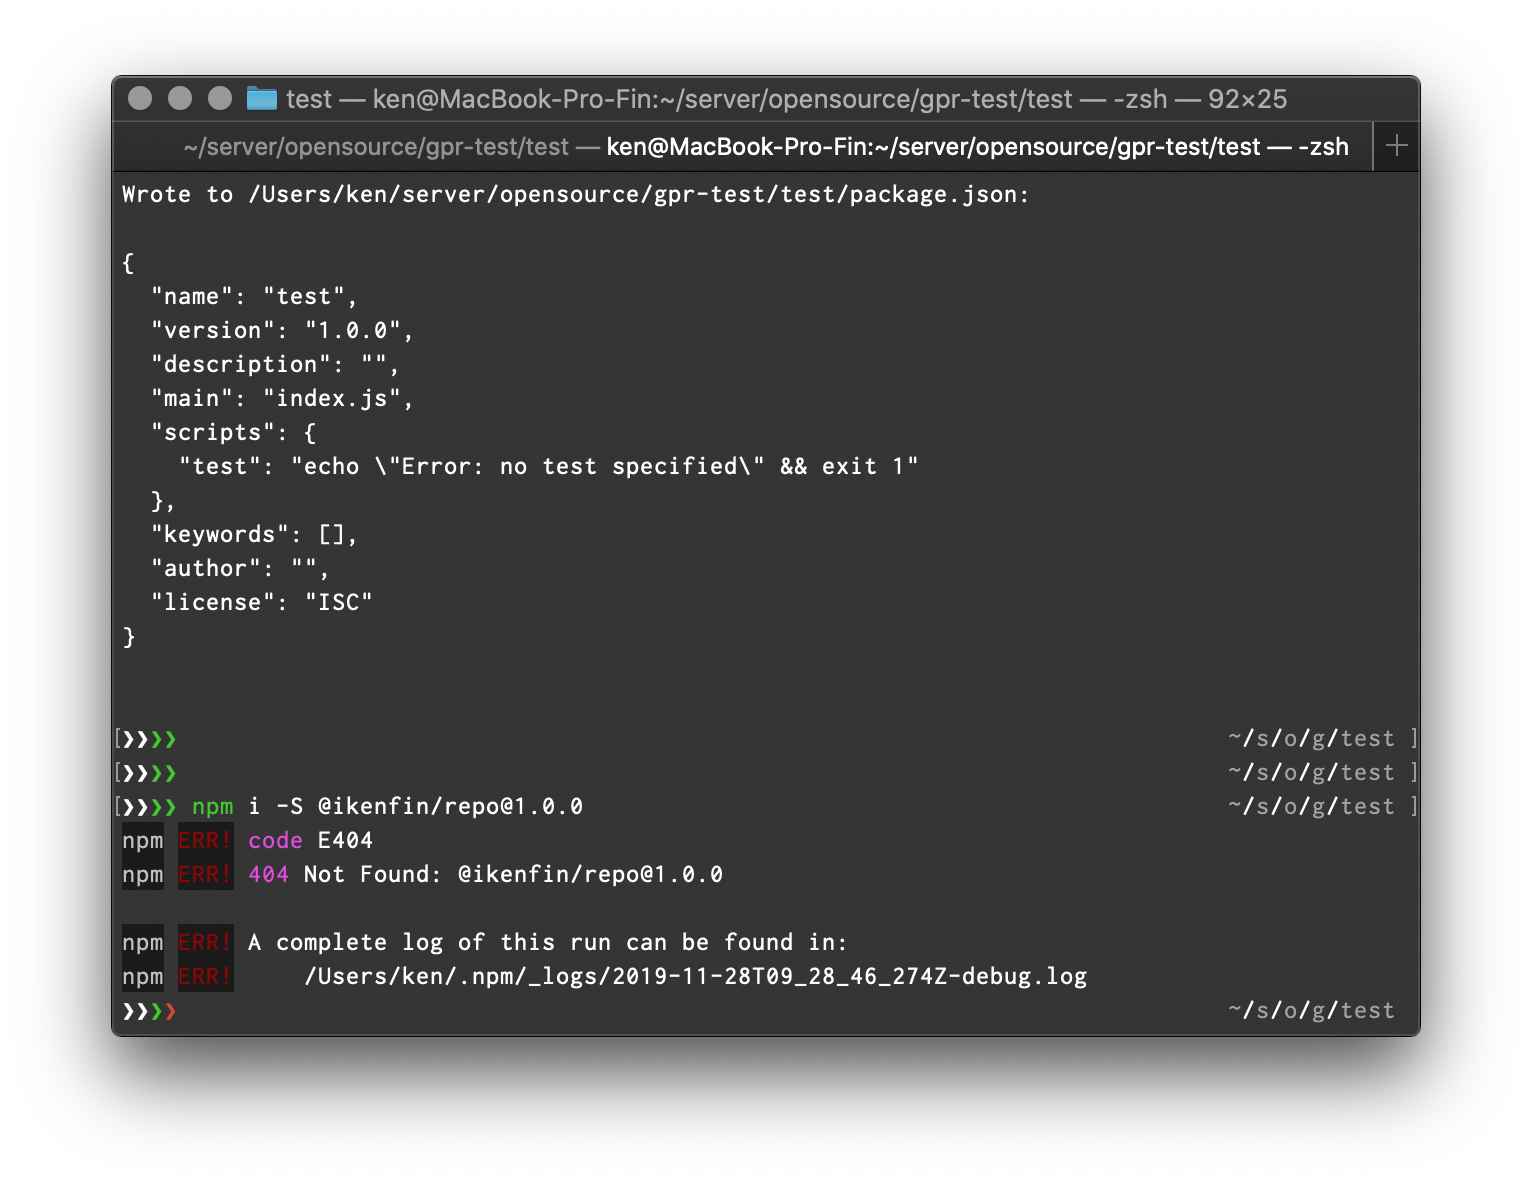Zoom the terminal window to full size

click(x=220, y=98)
